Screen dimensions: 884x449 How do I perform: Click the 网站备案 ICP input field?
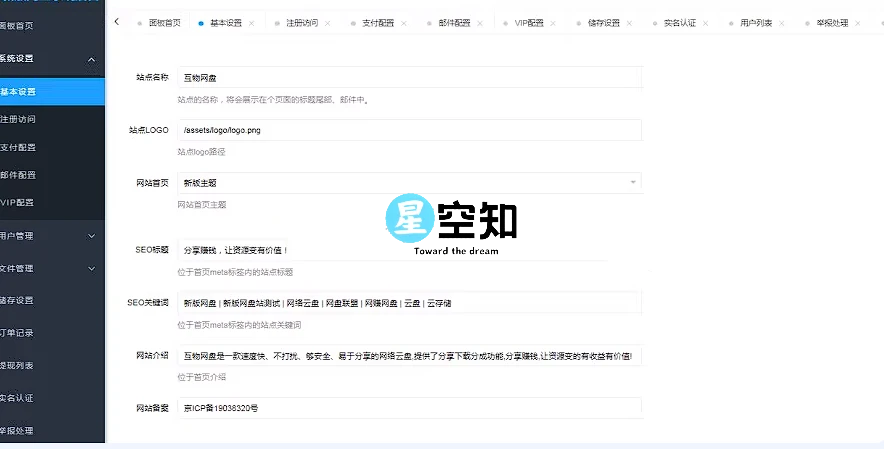pyautogui.click(x=409, y=408)
